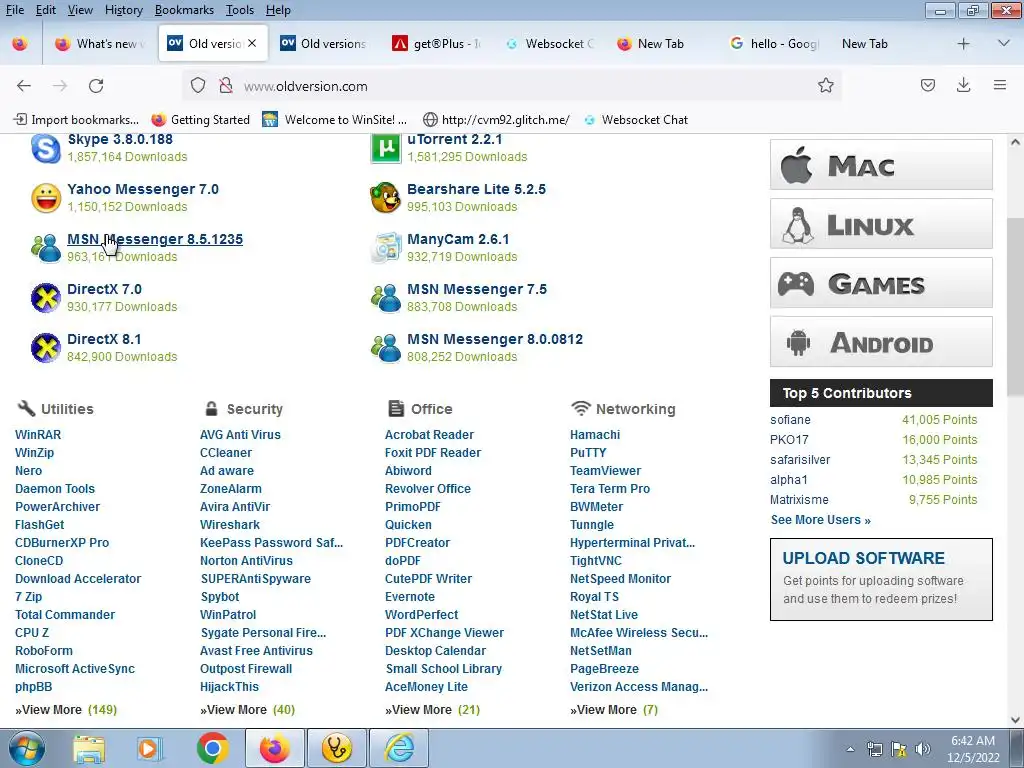Expand View More under Utilities
The image size is (1024, 768).
65,710
